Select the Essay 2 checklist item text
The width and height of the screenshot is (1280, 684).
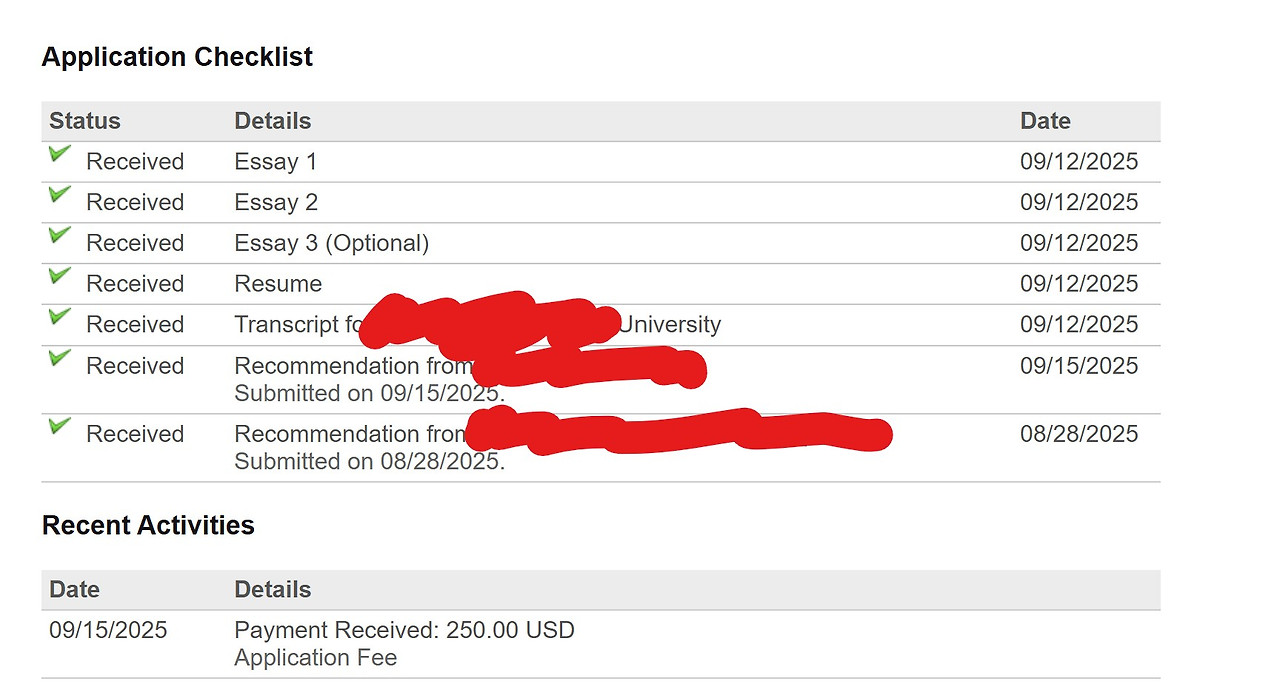pos(276,203)
